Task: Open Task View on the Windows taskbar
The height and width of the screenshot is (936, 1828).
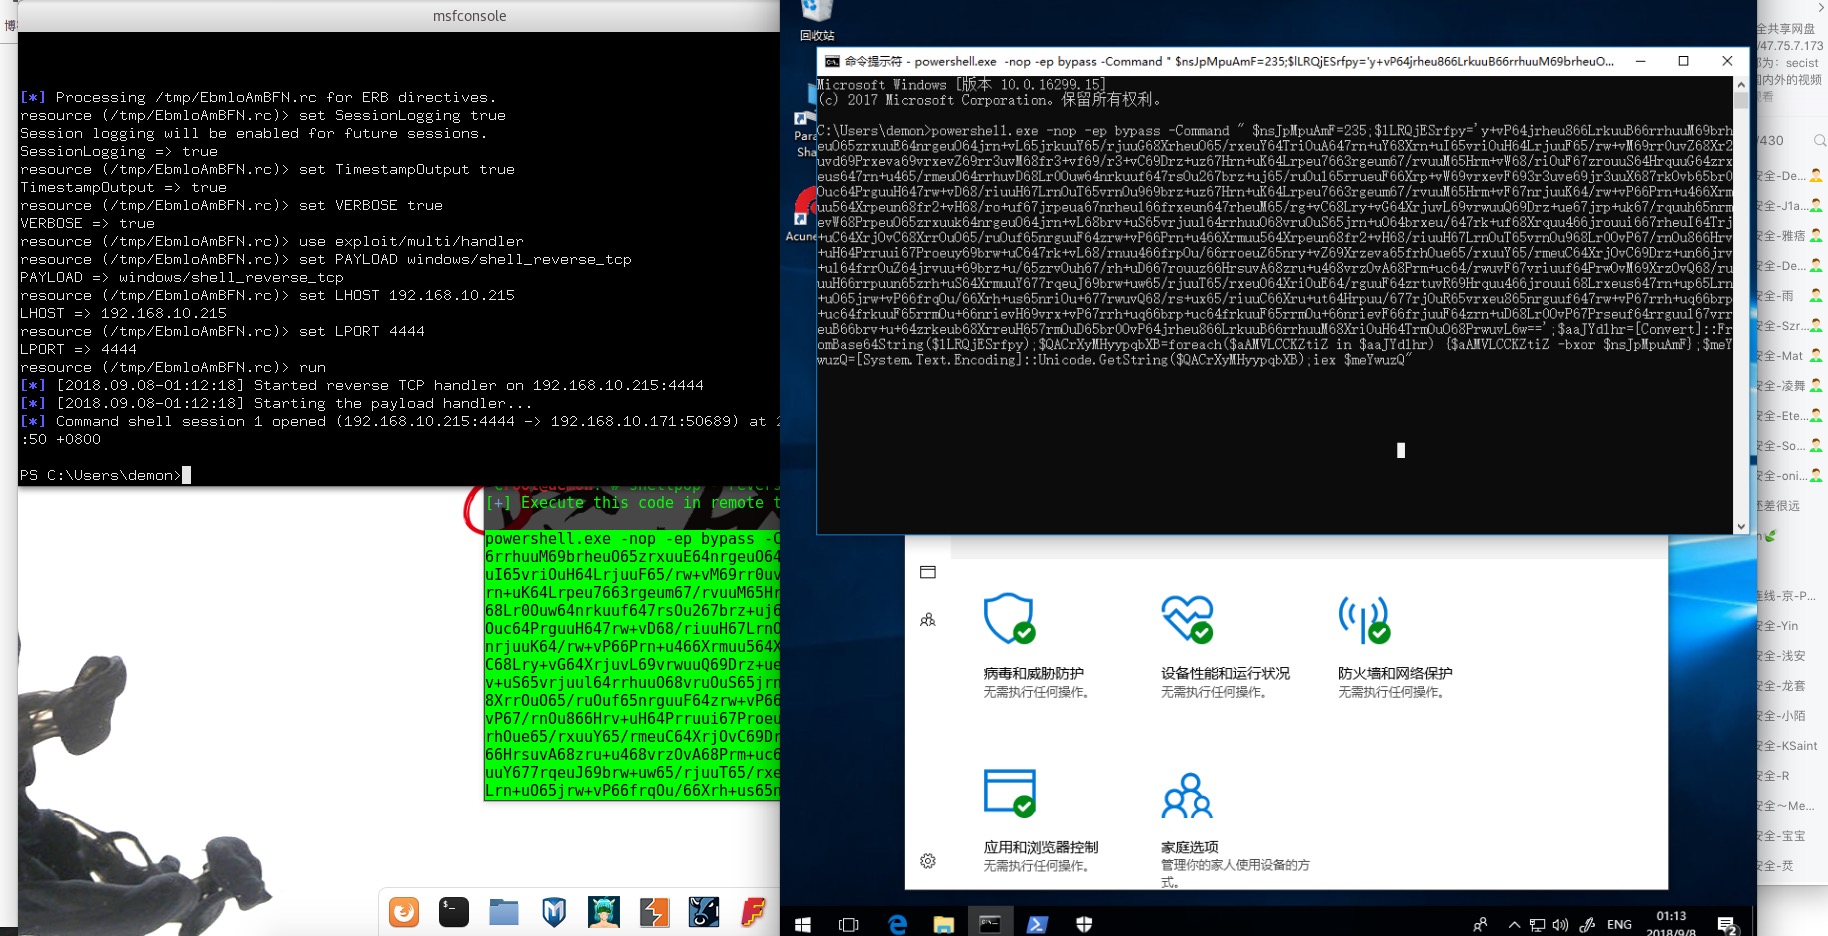Action: (x=849, y=924)
